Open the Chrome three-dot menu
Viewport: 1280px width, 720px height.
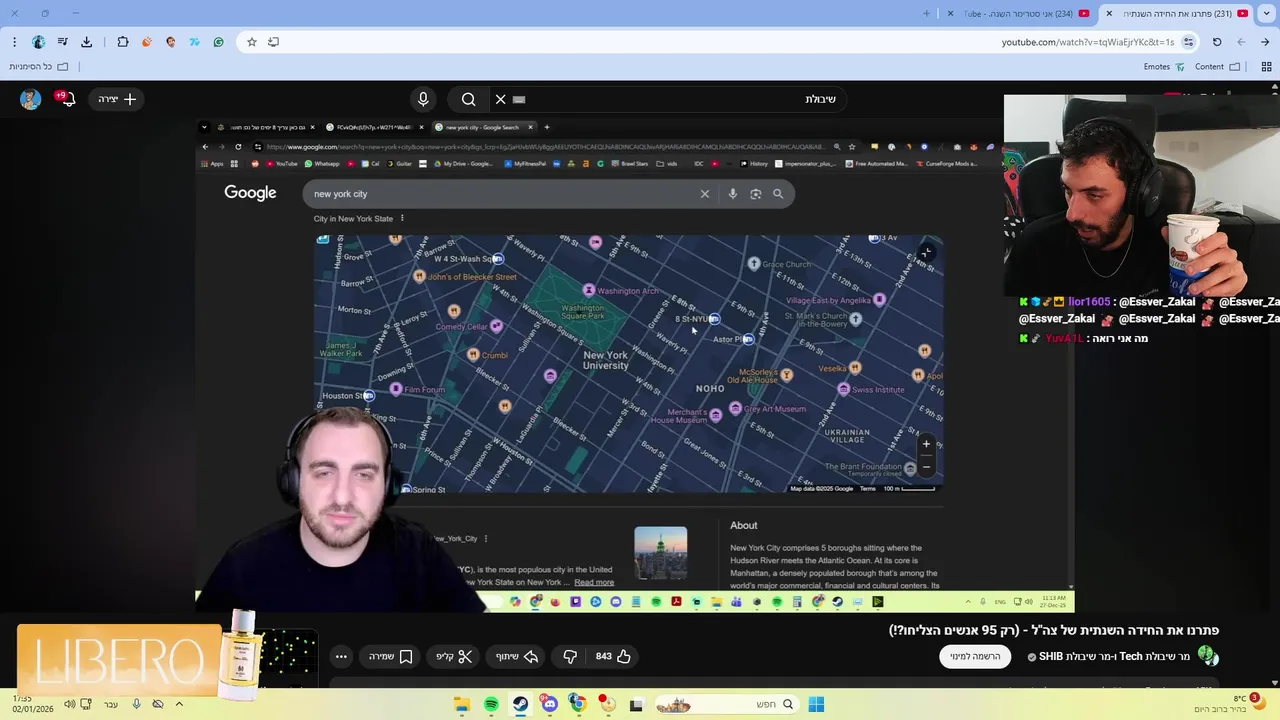point(15,42)
